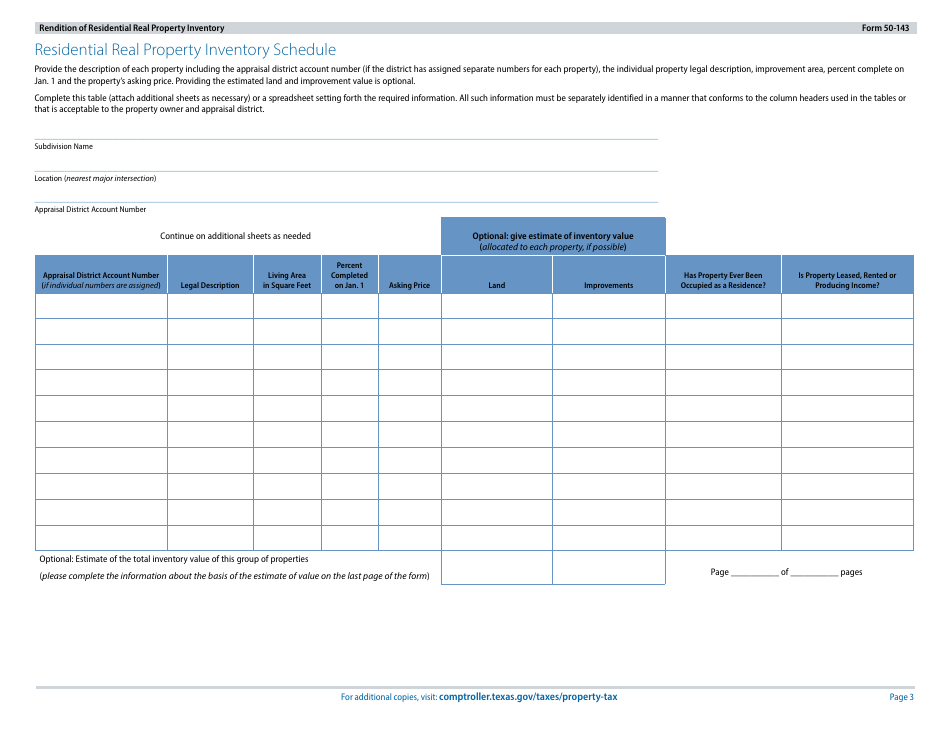Select first row Asking Price cell
The height and width of the screenshot is (735, 950).
pos(409,306)
